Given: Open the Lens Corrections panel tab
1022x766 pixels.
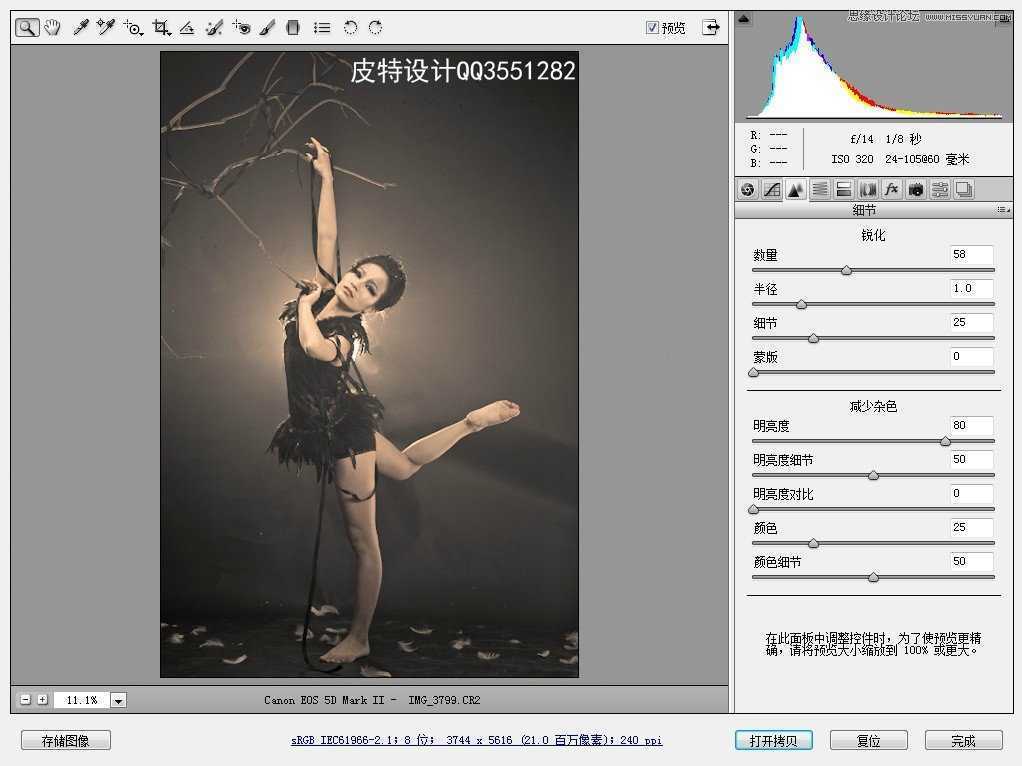Looking at the screenshot, I should 868,190.
